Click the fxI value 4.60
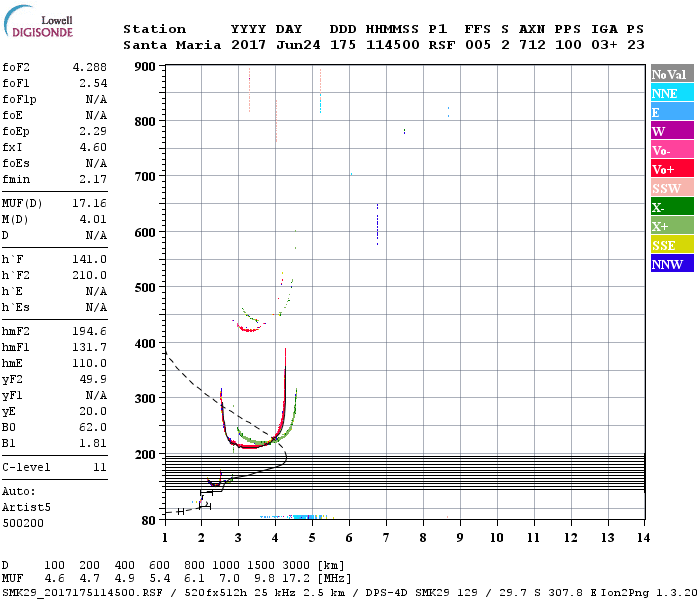Screen dimensions: 700x600 93,147
